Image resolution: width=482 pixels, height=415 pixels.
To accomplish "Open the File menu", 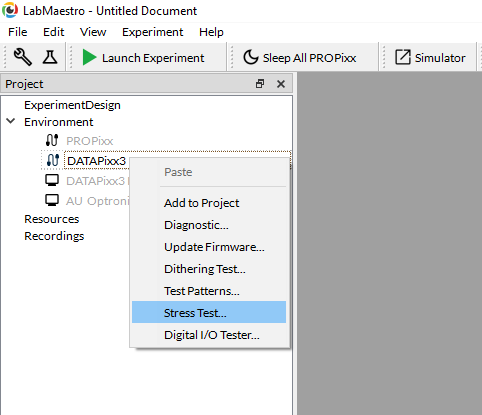I will (x=18, y=32).
